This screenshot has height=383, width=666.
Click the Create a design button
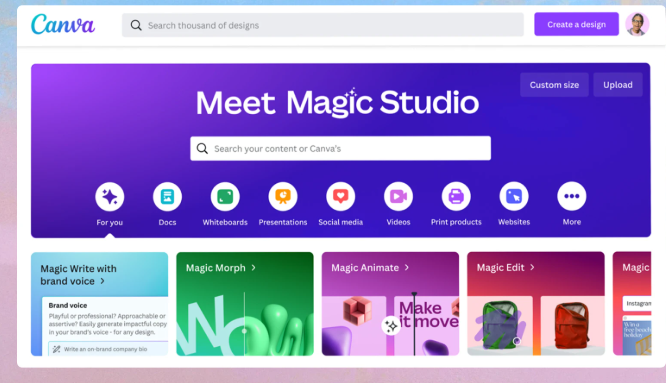tap(576, 24)
